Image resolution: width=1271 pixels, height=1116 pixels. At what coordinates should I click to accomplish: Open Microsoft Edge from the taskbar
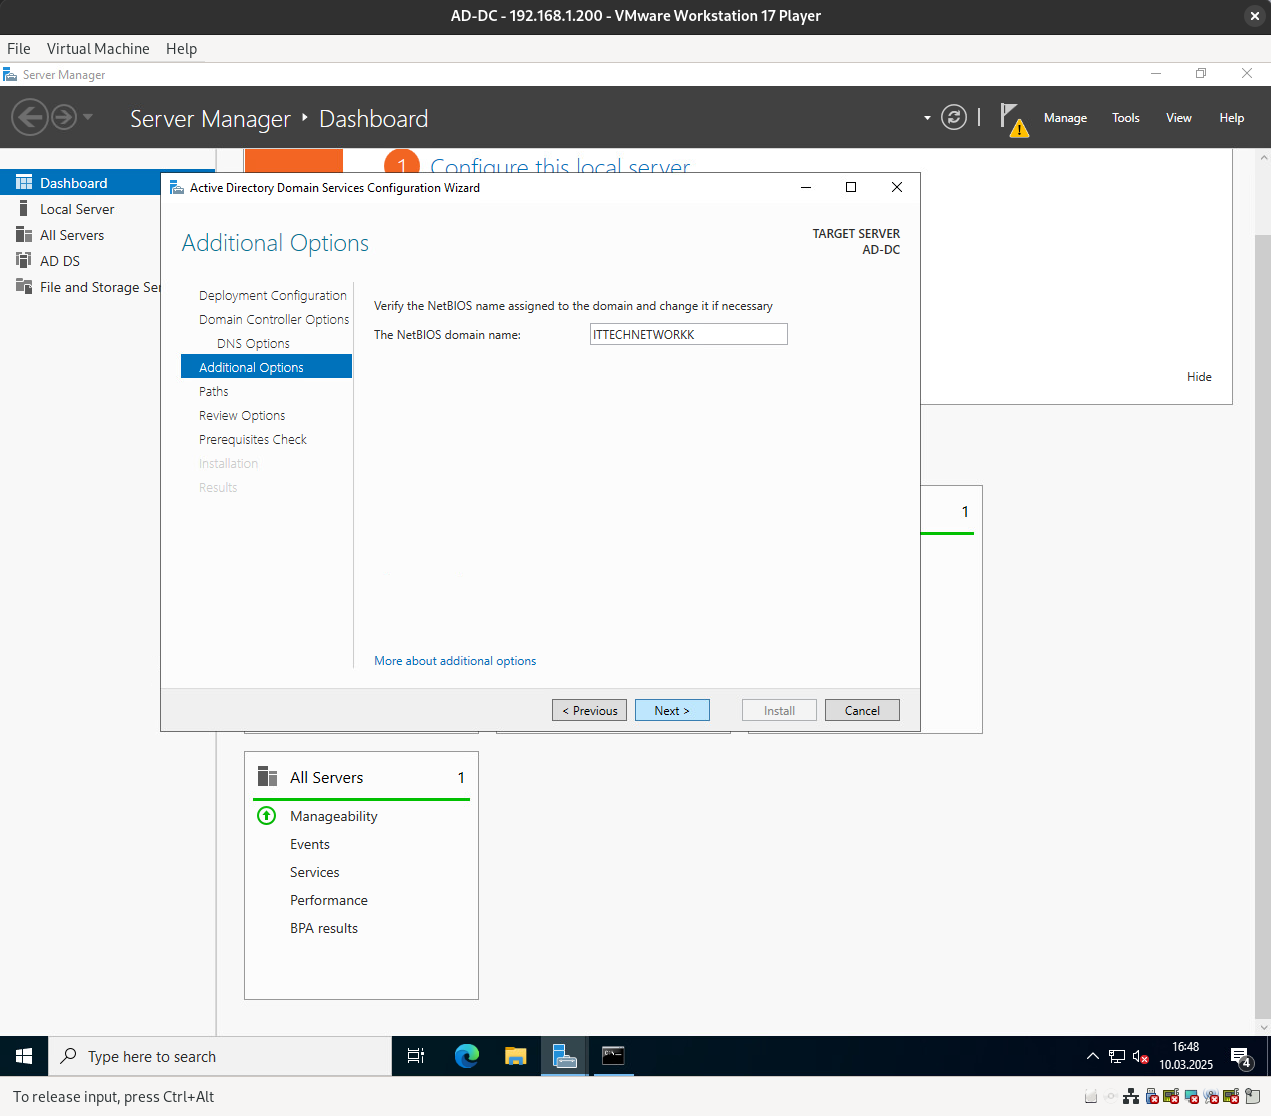tap(466, 1056)
